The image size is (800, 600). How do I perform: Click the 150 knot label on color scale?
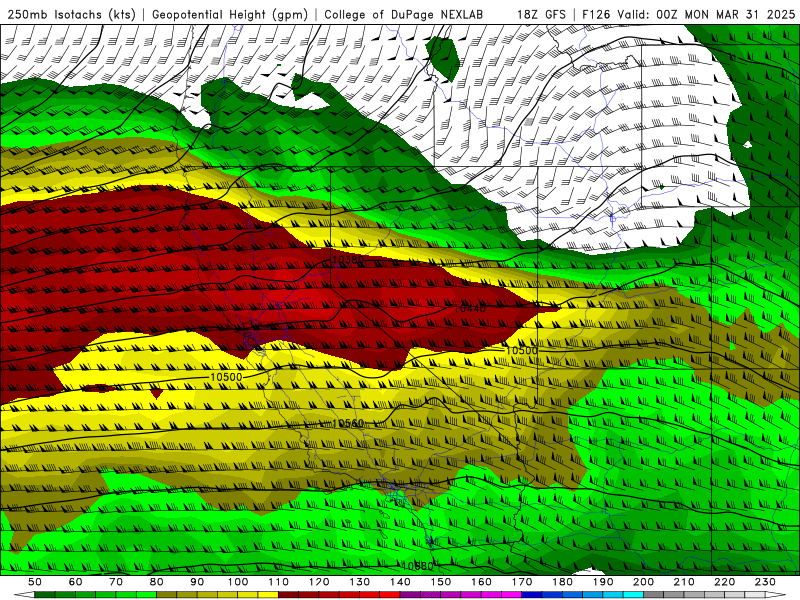pos(441,582)
